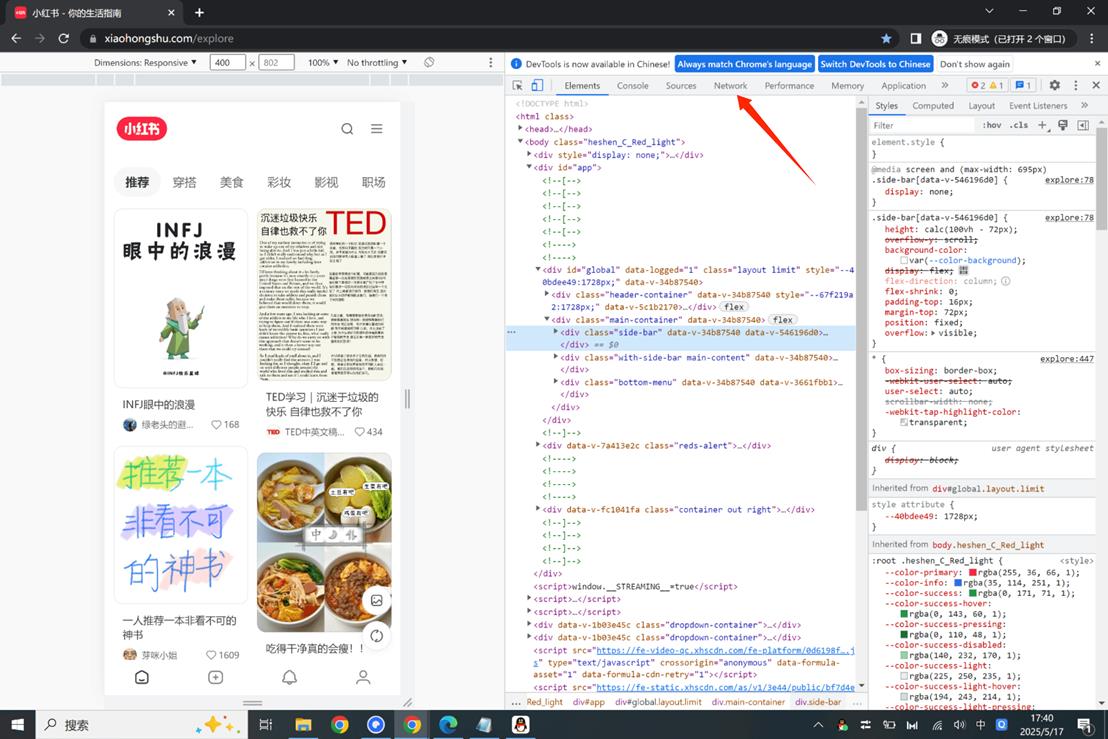This screenshot has height=739, width=1108.
Task: Expand the side-bar div node
Action: [556, 332]
